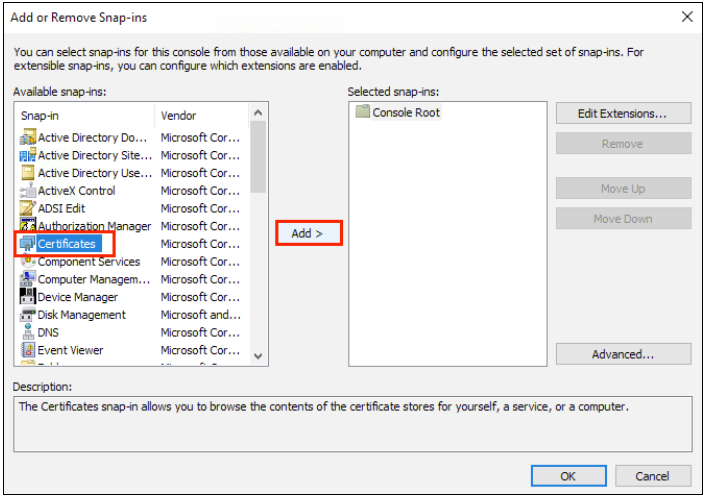Open Edit Extensions dialog

tap(623, 114)
